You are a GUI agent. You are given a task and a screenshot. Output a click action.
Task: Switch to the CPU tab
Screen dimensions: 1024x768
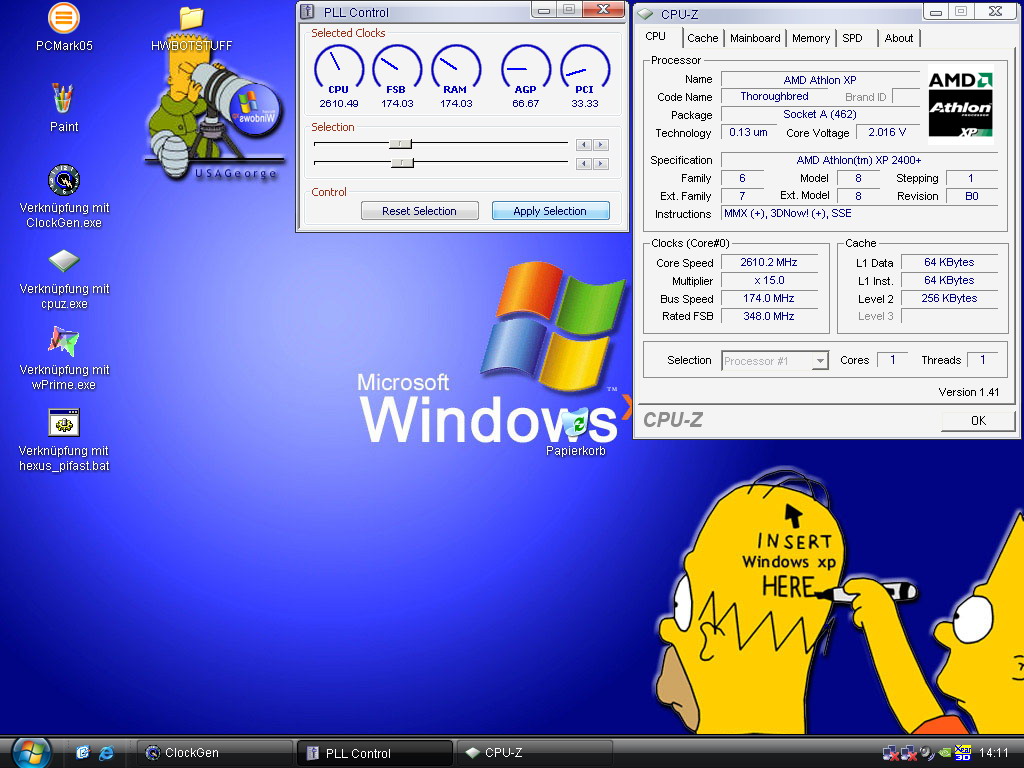(x=656, y=37)
